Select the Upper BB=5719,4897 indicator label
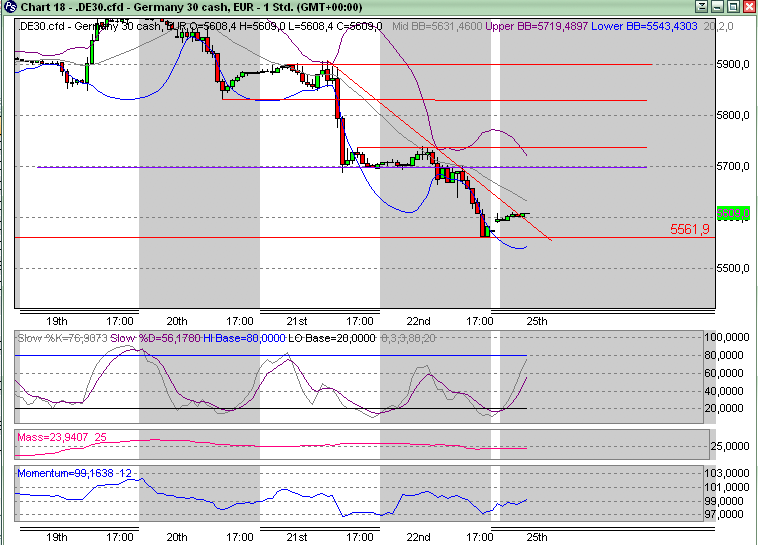 pos(536,26)
